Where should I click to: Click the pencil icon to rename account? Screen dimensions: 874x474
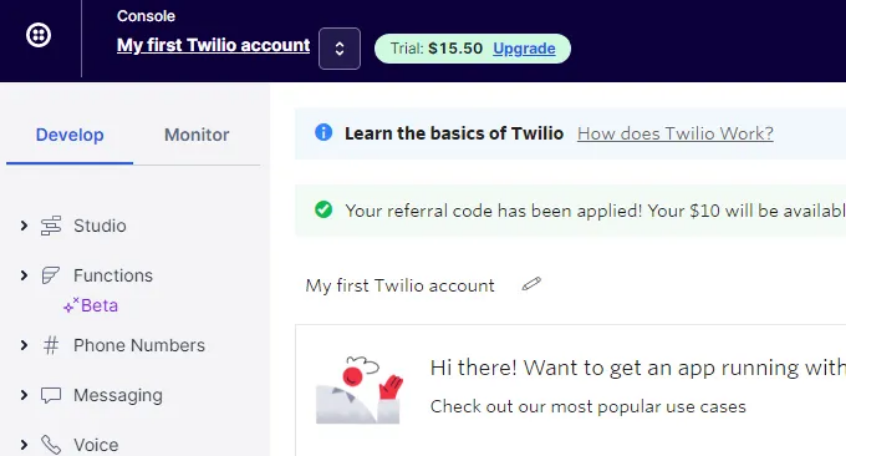(531, 285)
